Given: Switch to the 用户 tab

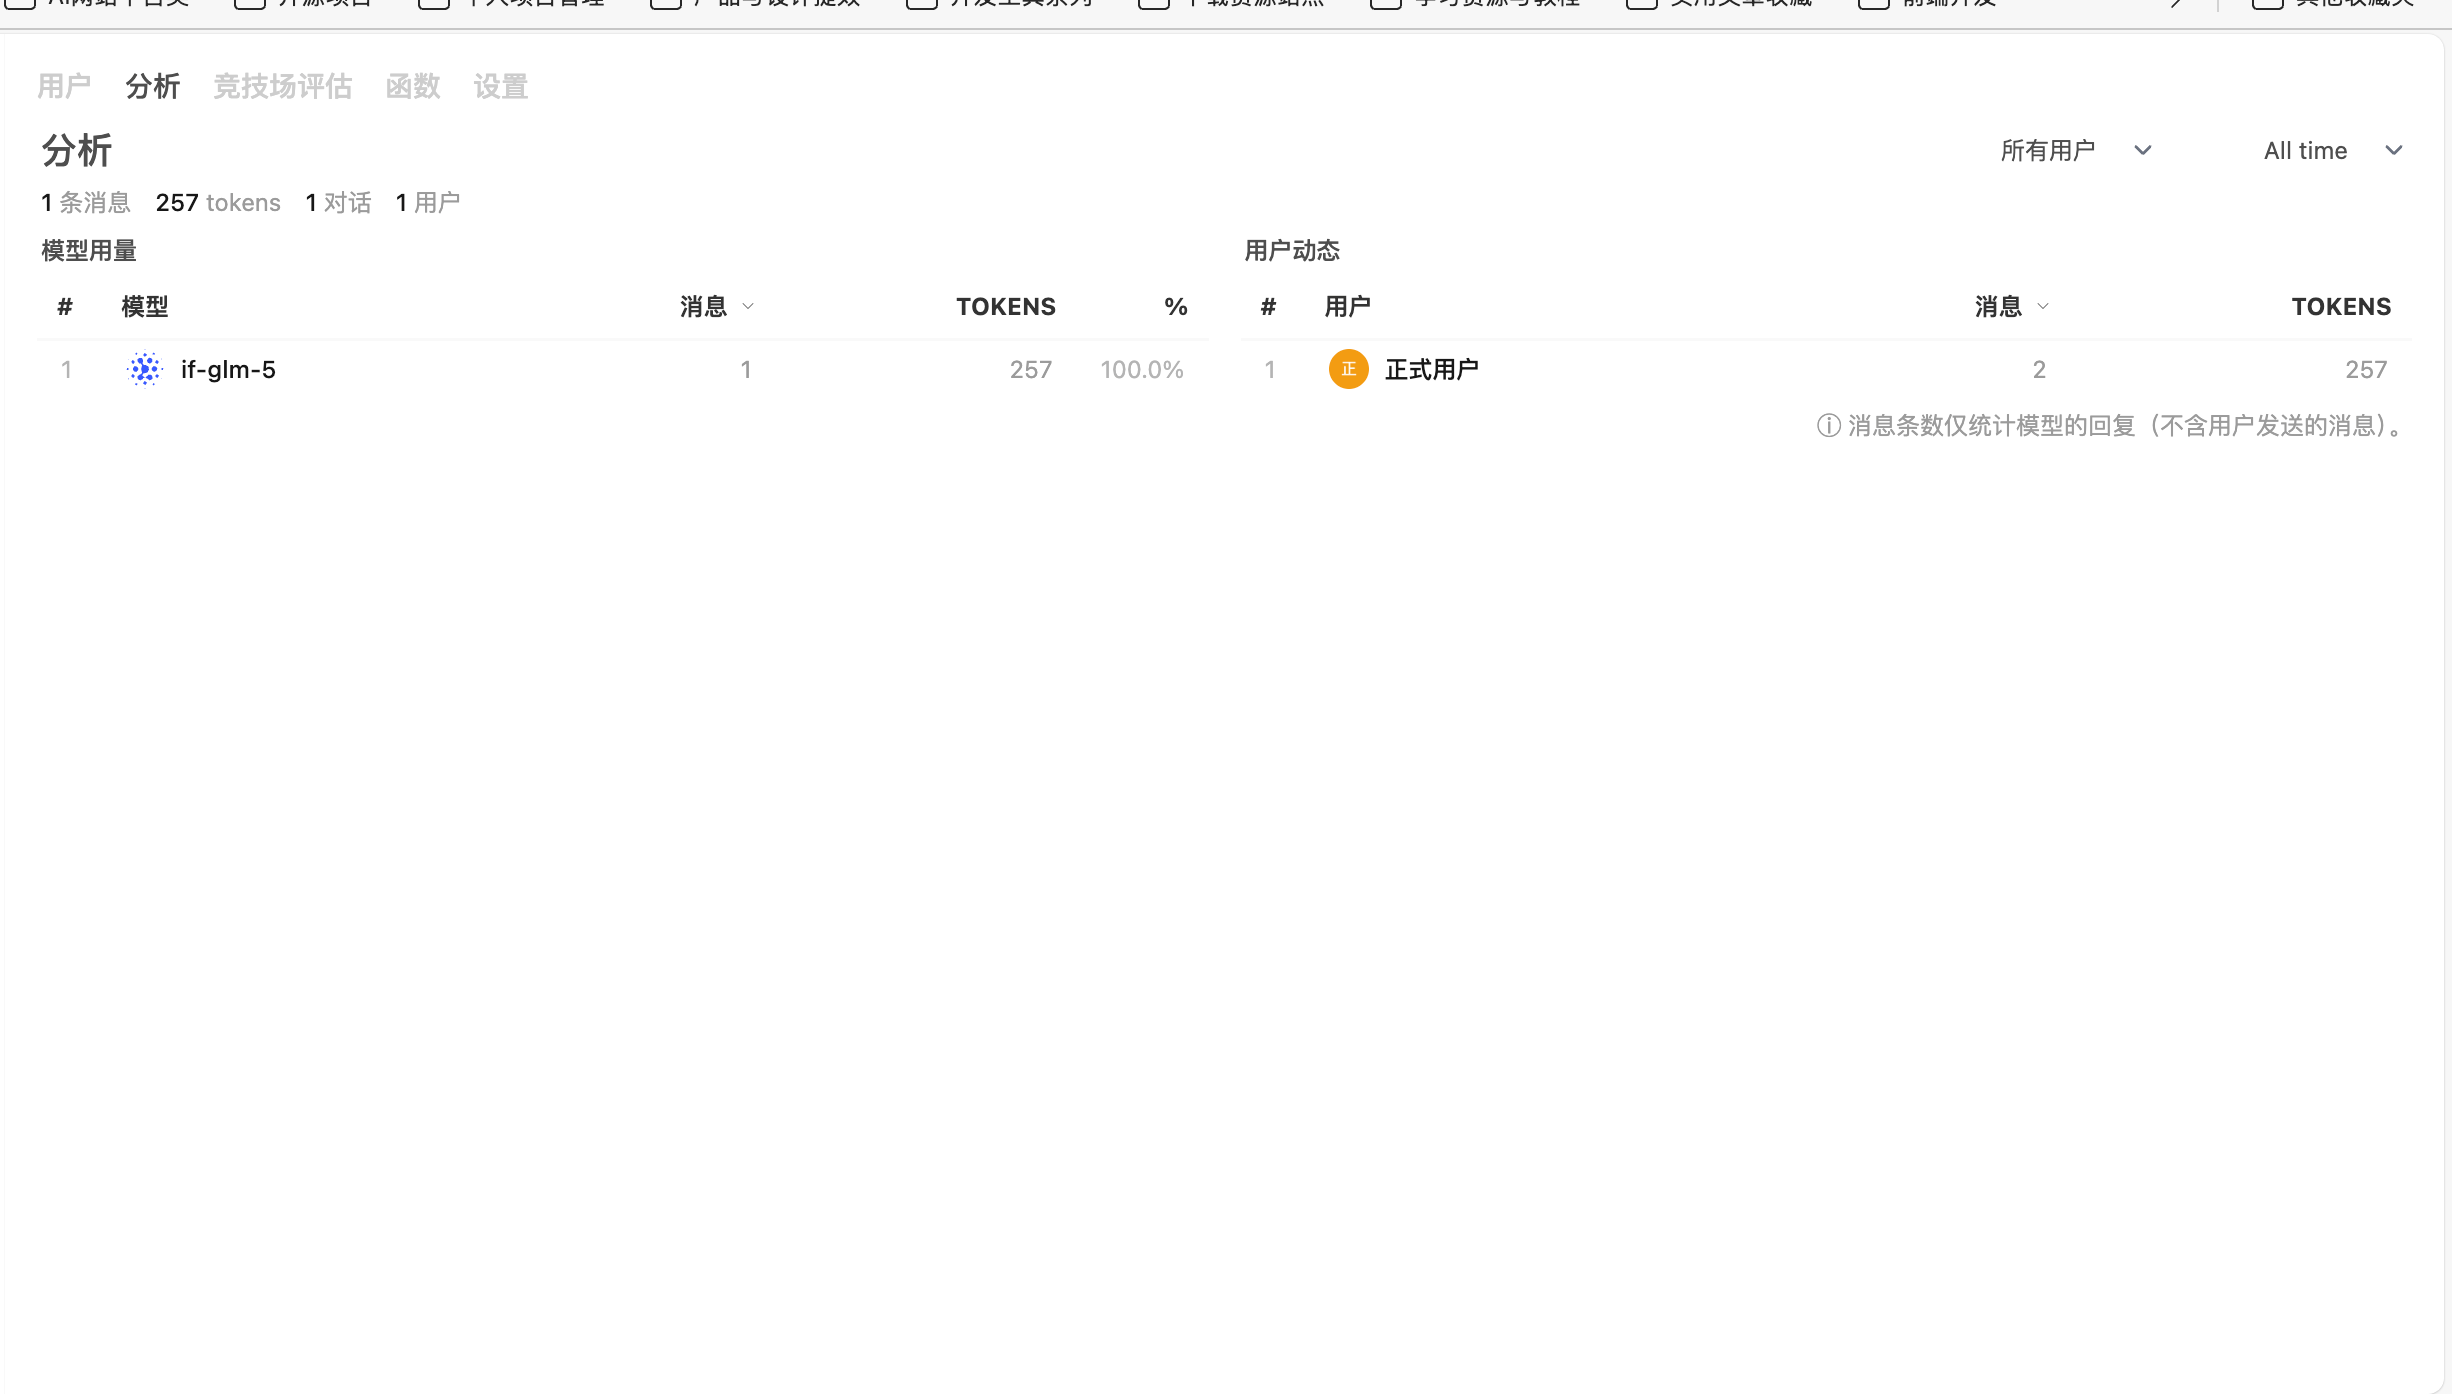Looking at the screenshot, I should 64,87.
